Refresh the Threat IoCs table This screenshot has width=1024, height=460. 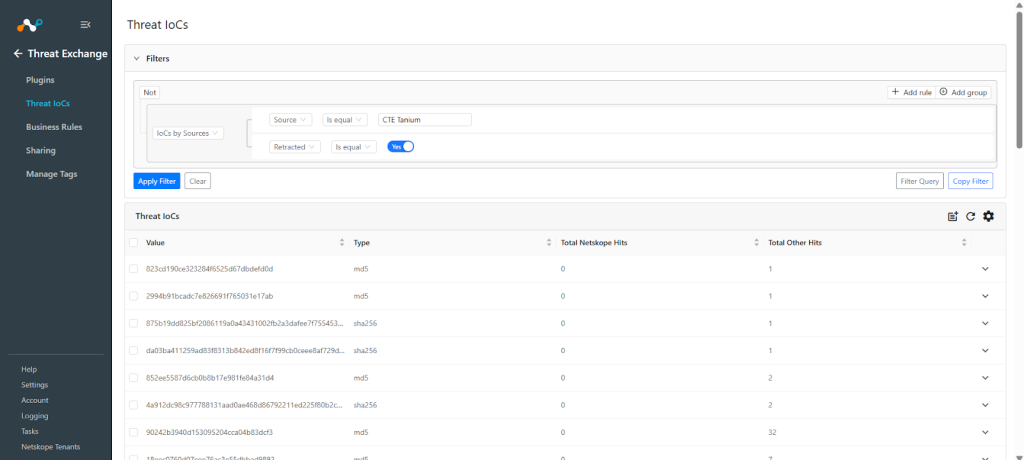(x=970, y=216)
